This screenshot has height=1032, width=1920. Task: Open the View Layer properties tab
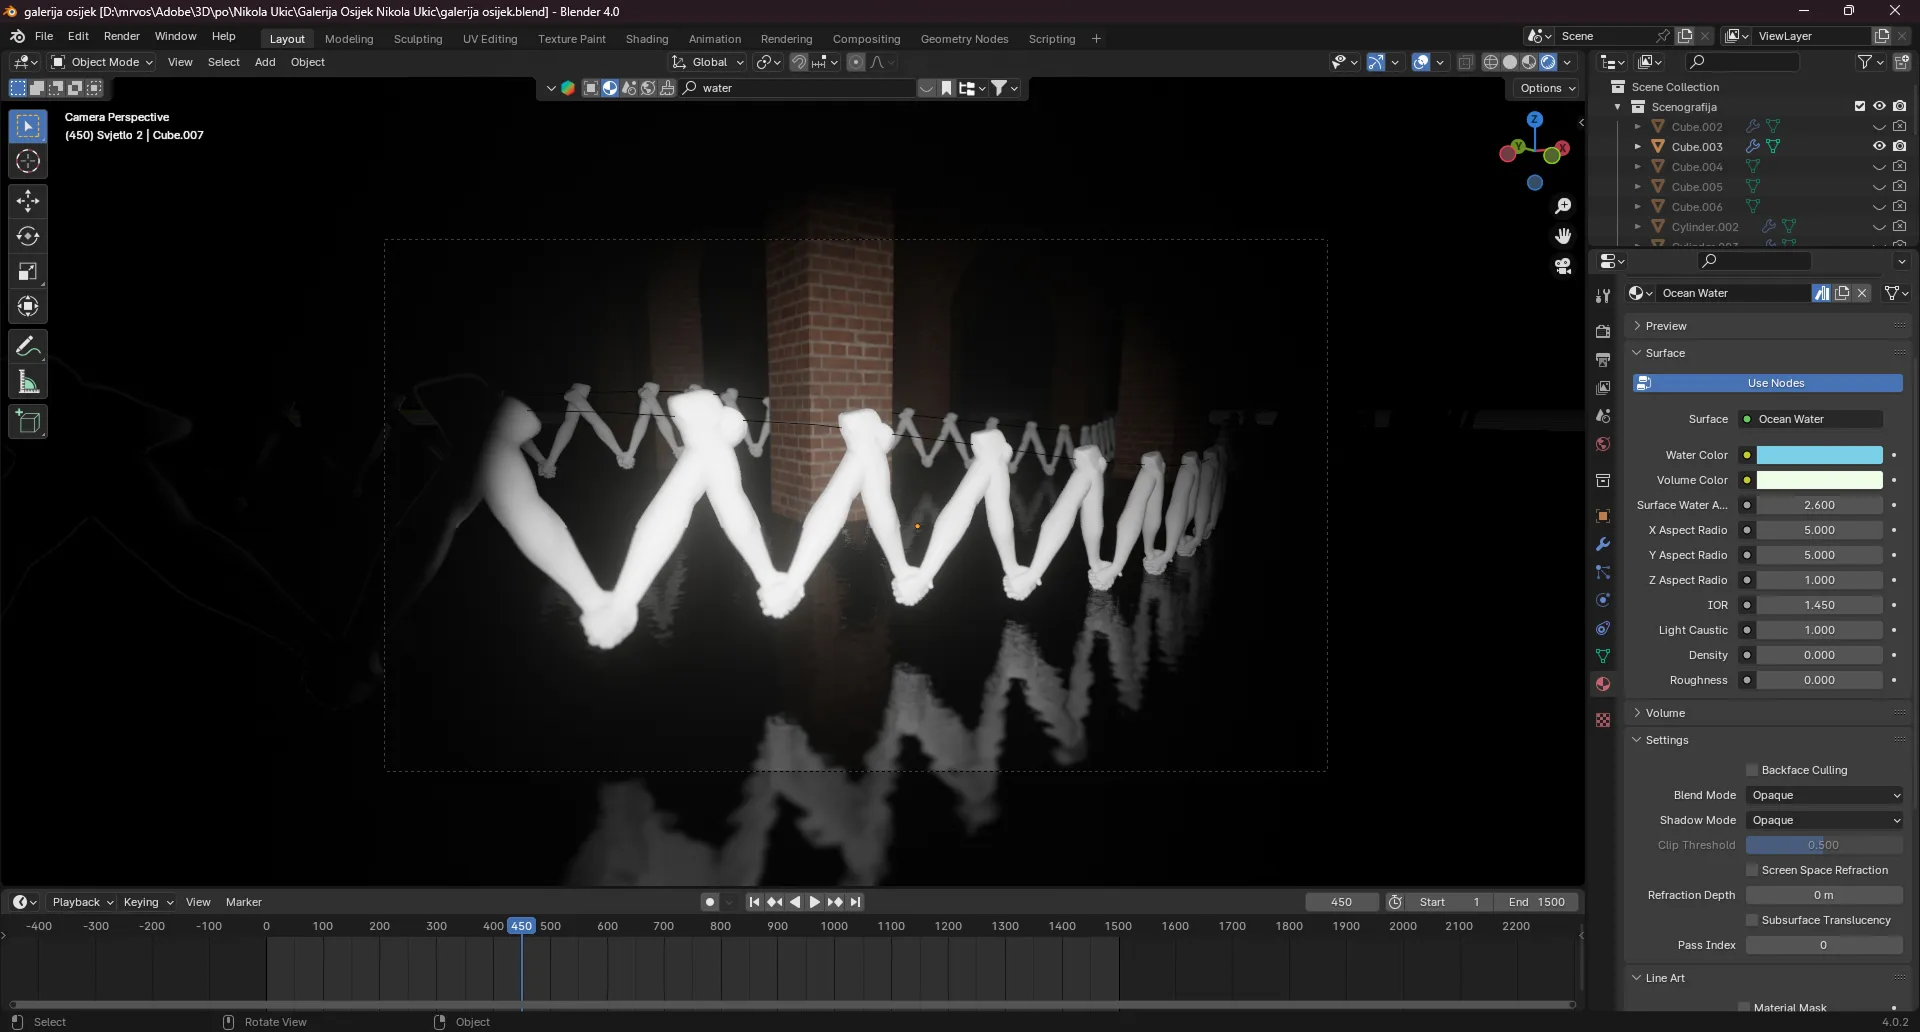tap(1603, 387)
